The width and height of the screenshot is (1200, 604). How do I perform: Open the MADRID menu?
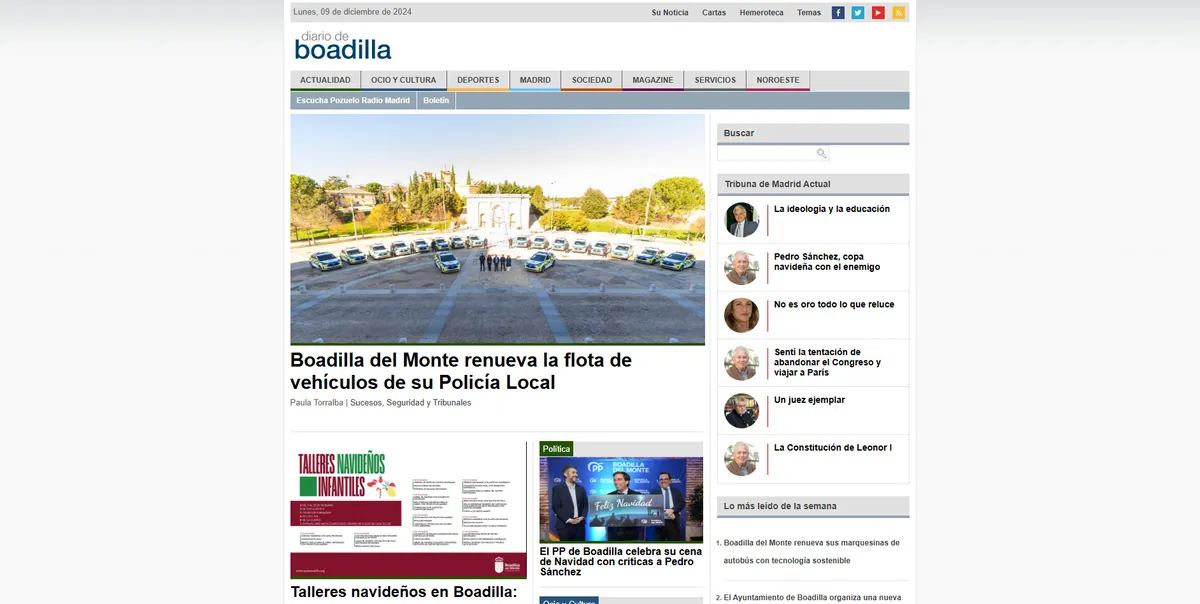click(x=535, y=80)
